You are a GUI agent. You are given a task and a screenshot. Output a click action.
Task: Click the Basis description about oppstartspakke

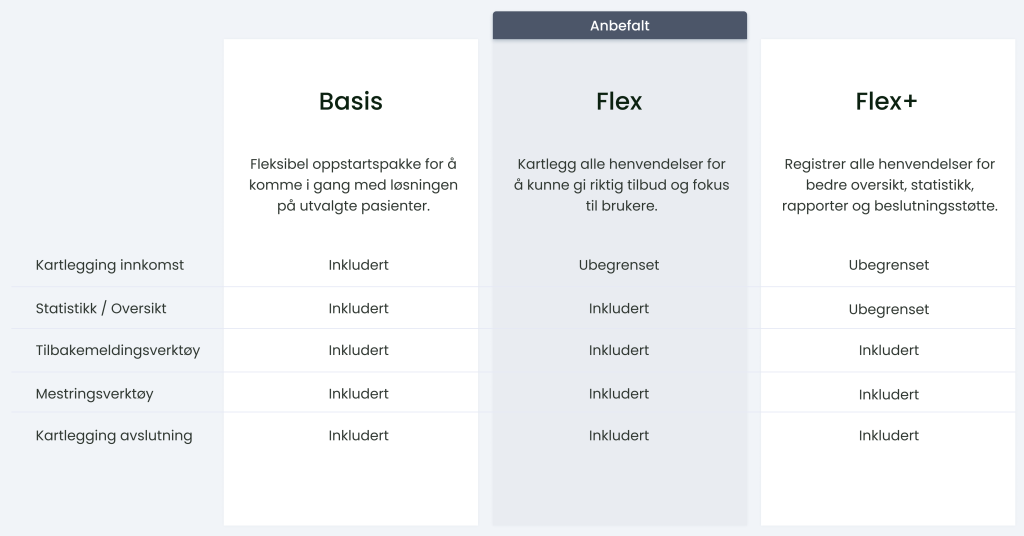(353, 185)
